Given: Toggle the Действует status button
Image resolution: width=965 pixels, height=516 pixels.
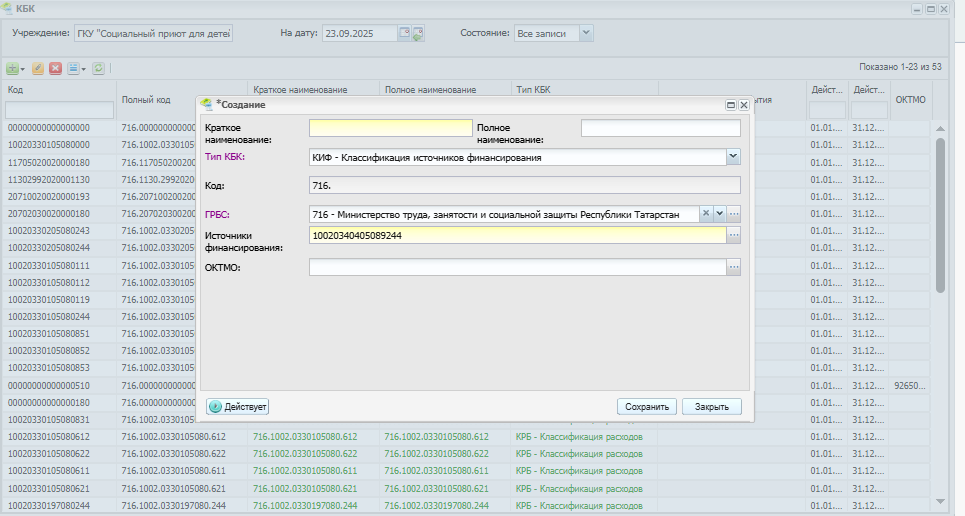Looking at the screenshot, I should pos(238,407).
